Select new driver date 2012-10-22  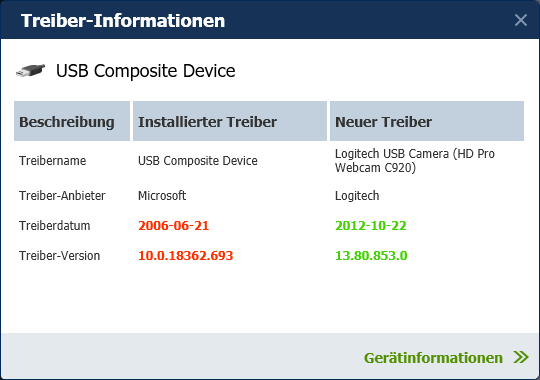[371, 226]
